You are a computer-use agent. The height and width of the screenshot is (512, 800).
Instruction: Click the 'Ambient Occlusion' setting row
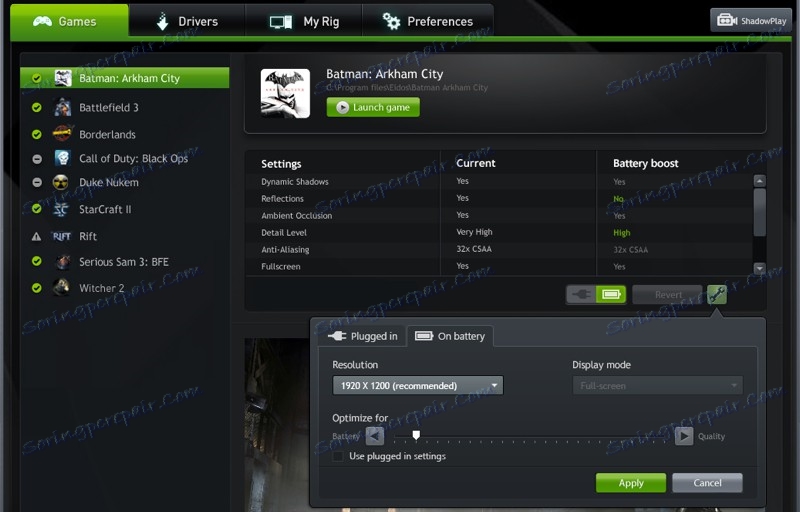click(x=499, y=215)
